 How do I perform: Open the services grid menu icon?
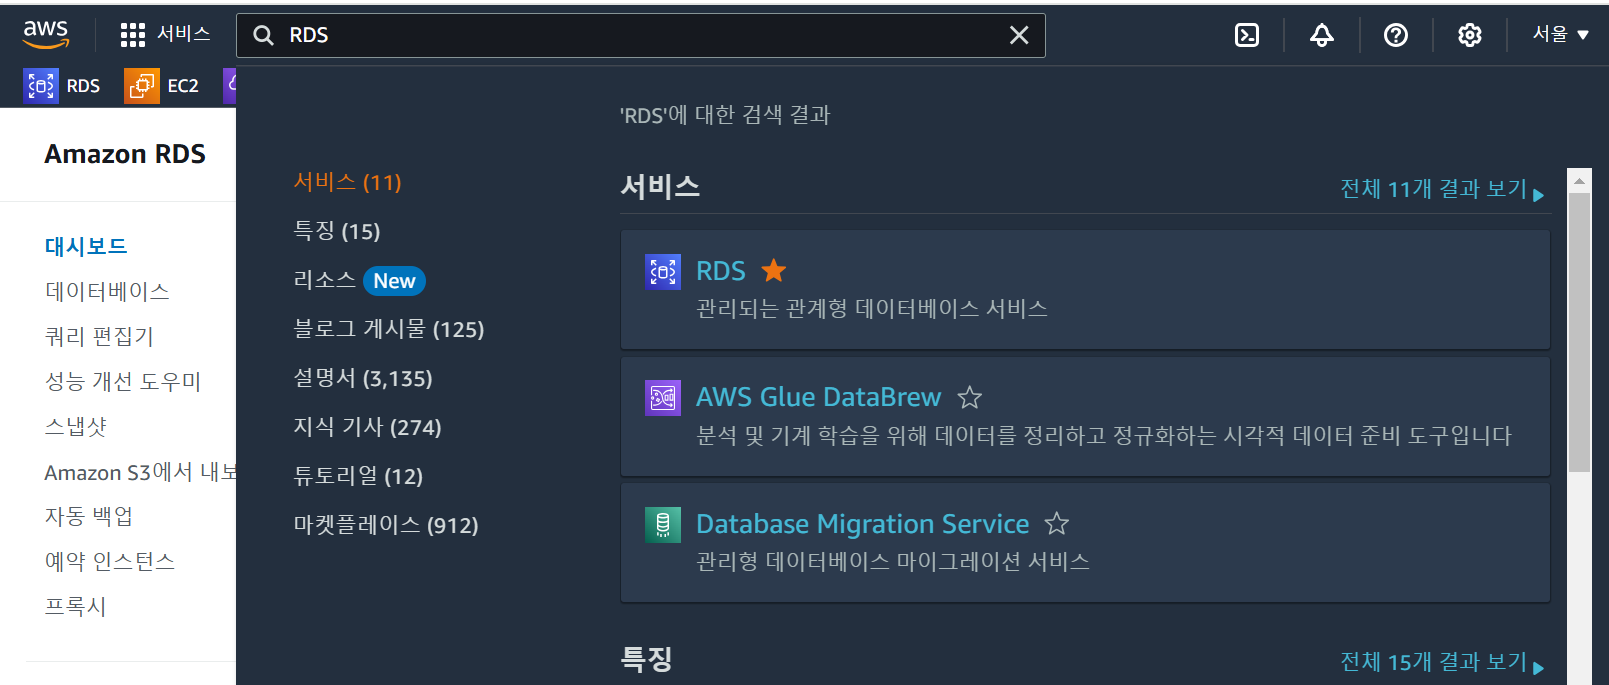(133, 35)
